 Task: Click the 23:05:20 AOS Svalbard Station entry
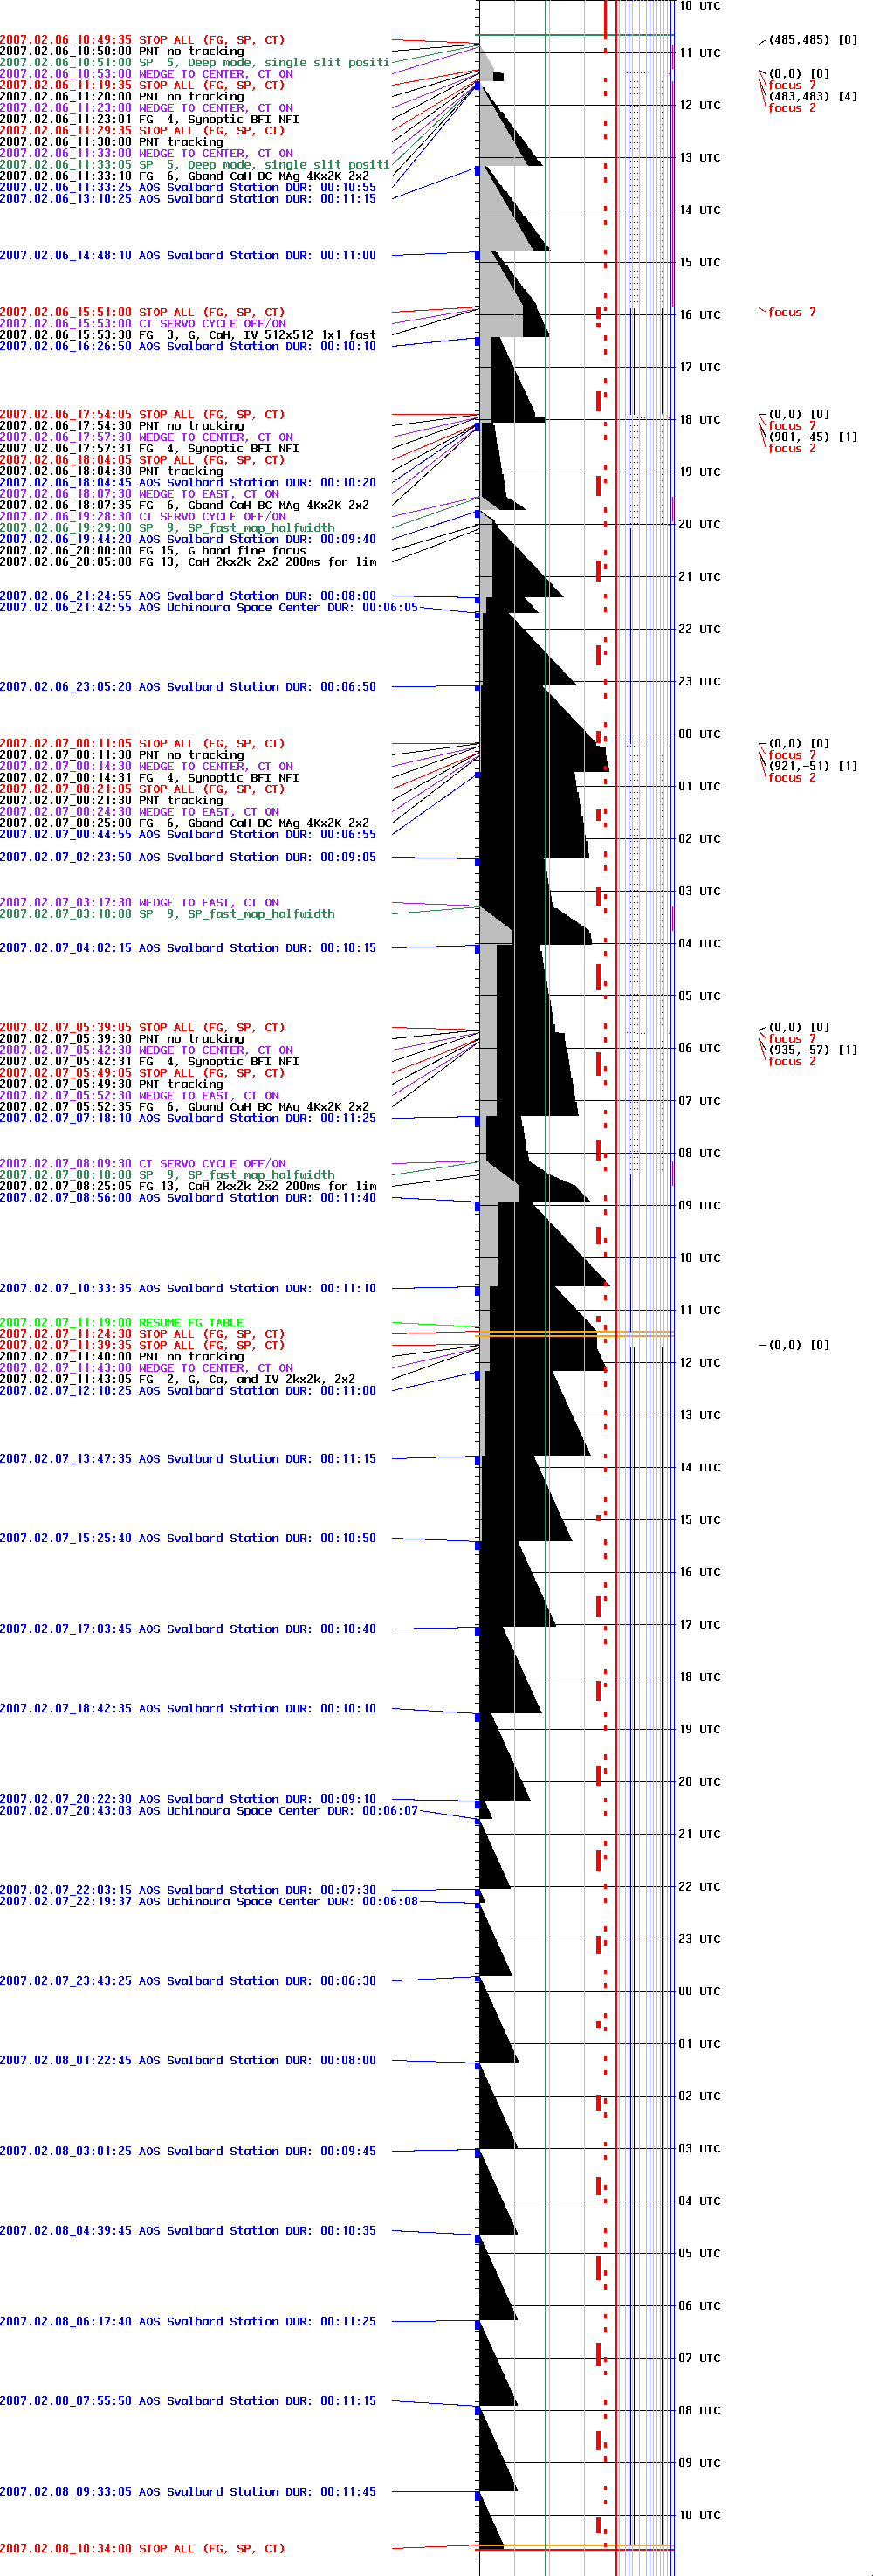click(x=188, y=687)
